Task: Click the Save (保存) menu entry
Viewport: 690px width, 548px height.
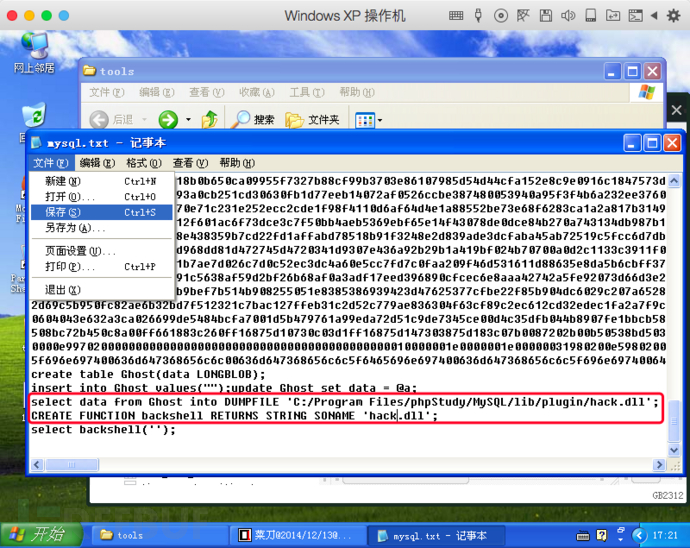Action: (101, 212)
